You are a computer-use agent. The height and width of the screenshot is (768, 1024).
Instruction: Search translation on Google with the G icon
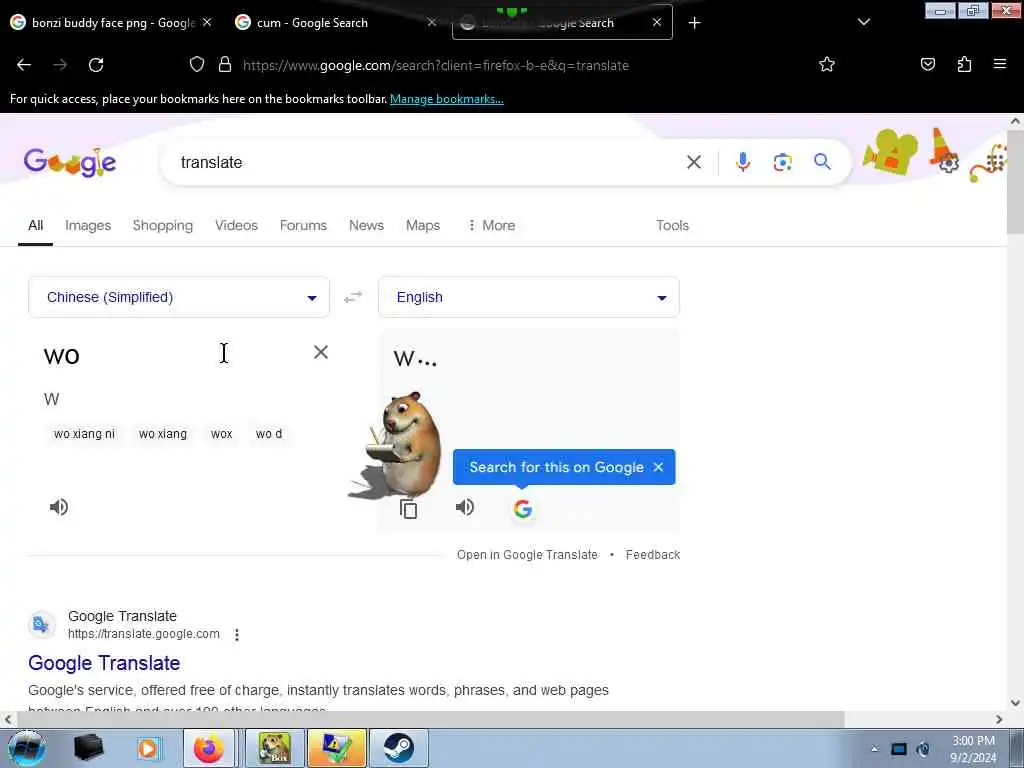tap(522, 509)
